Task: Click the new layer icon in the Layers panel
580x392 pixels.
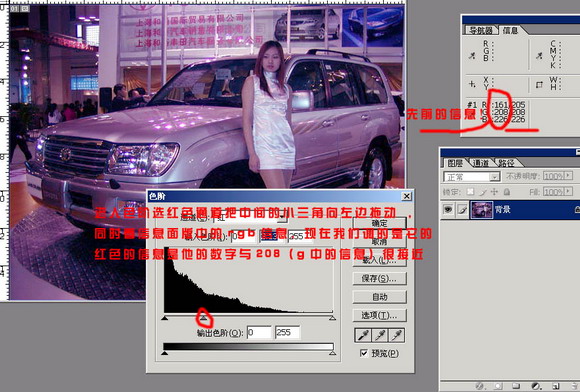Action: 556,386
